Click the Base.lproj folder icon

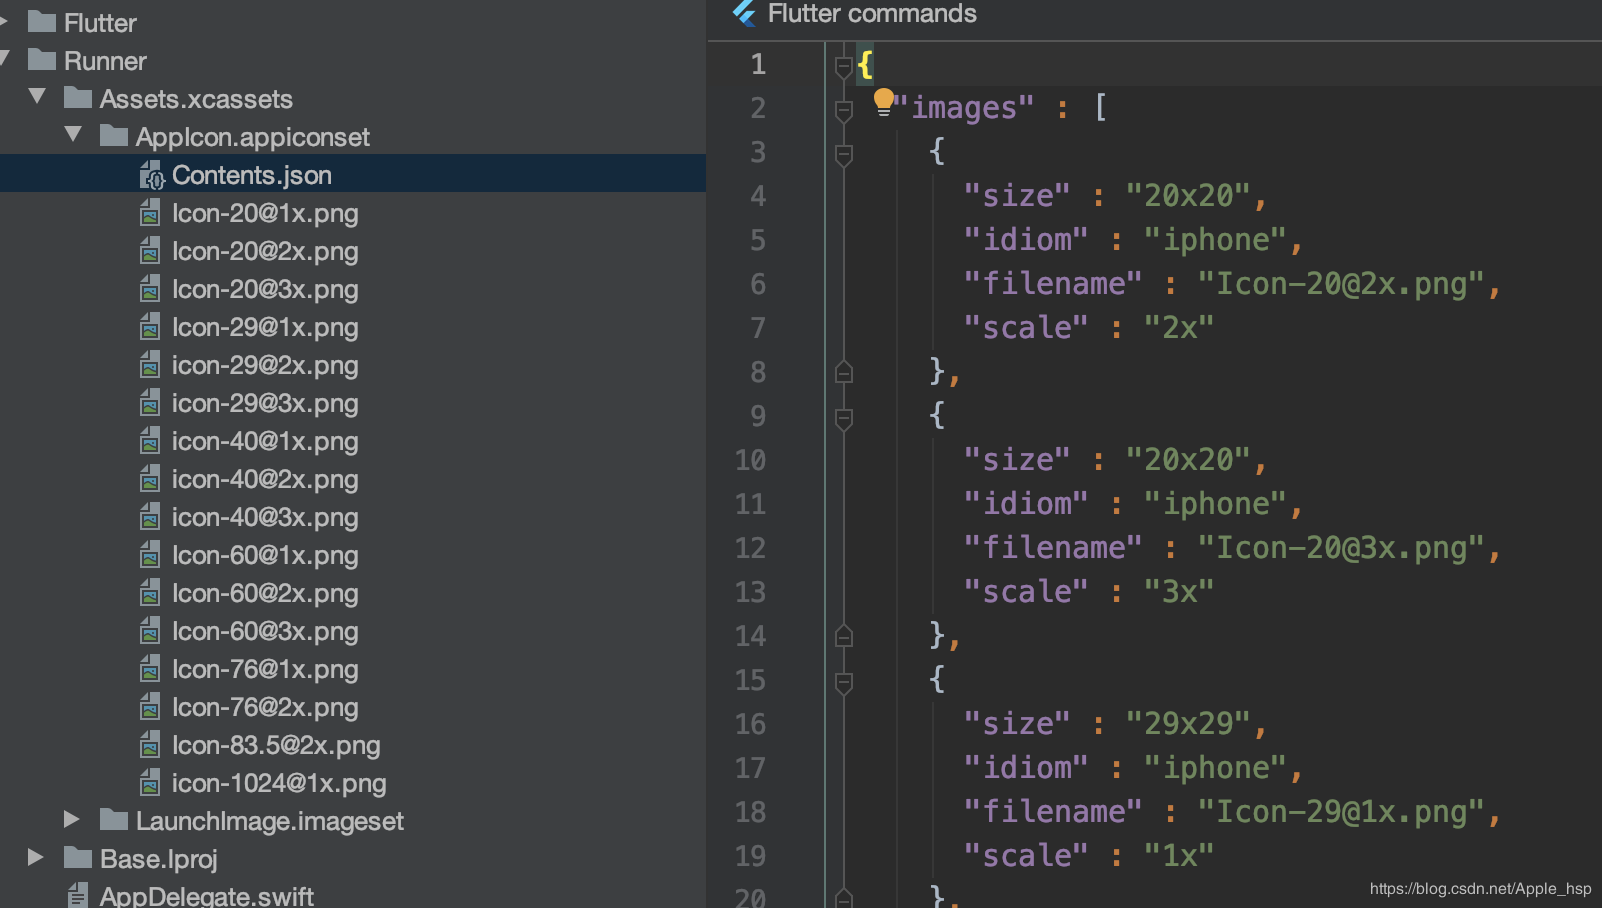78,858
